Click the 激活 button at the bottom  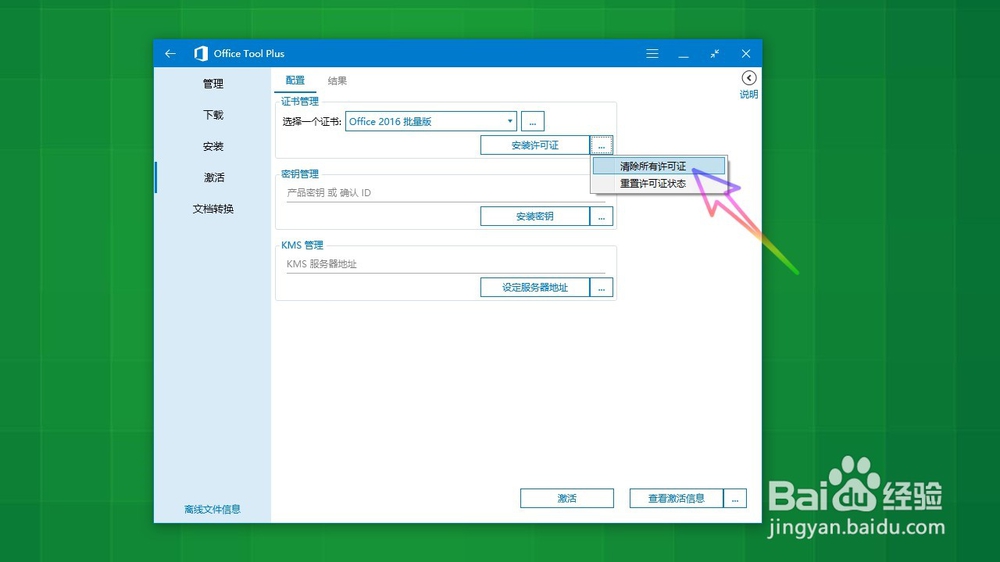(567, 498)
